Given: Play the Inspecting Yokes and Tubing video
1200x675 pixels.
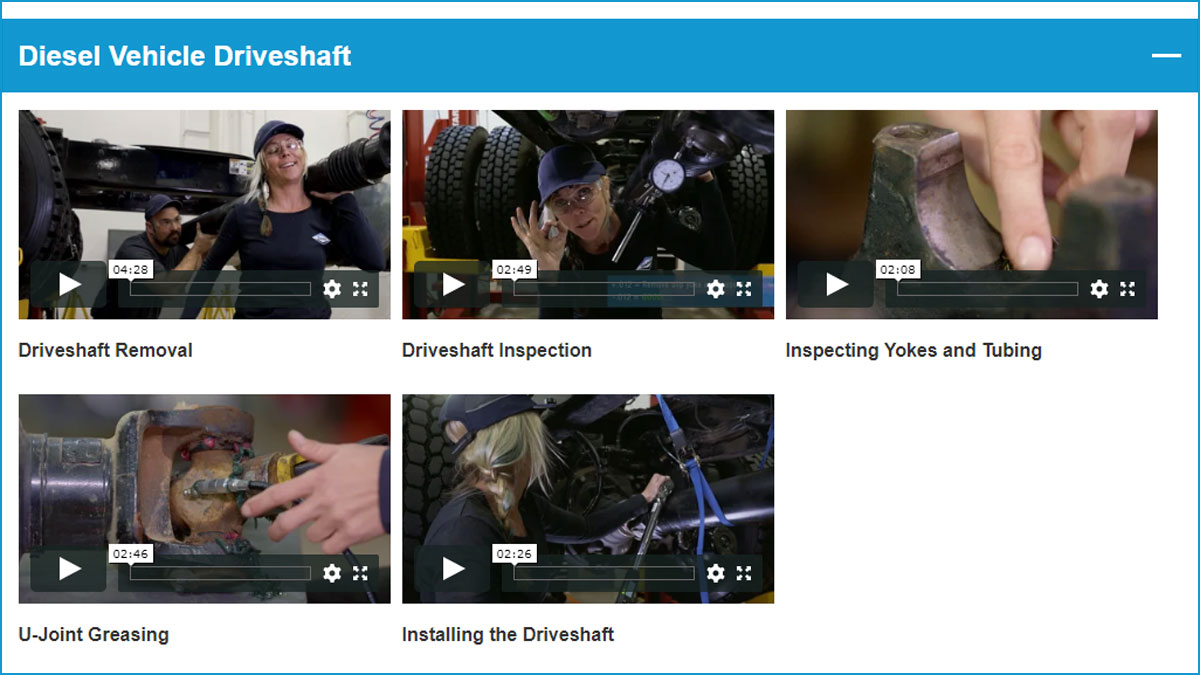Looking at the screenshot, I should tap(836, 285).
